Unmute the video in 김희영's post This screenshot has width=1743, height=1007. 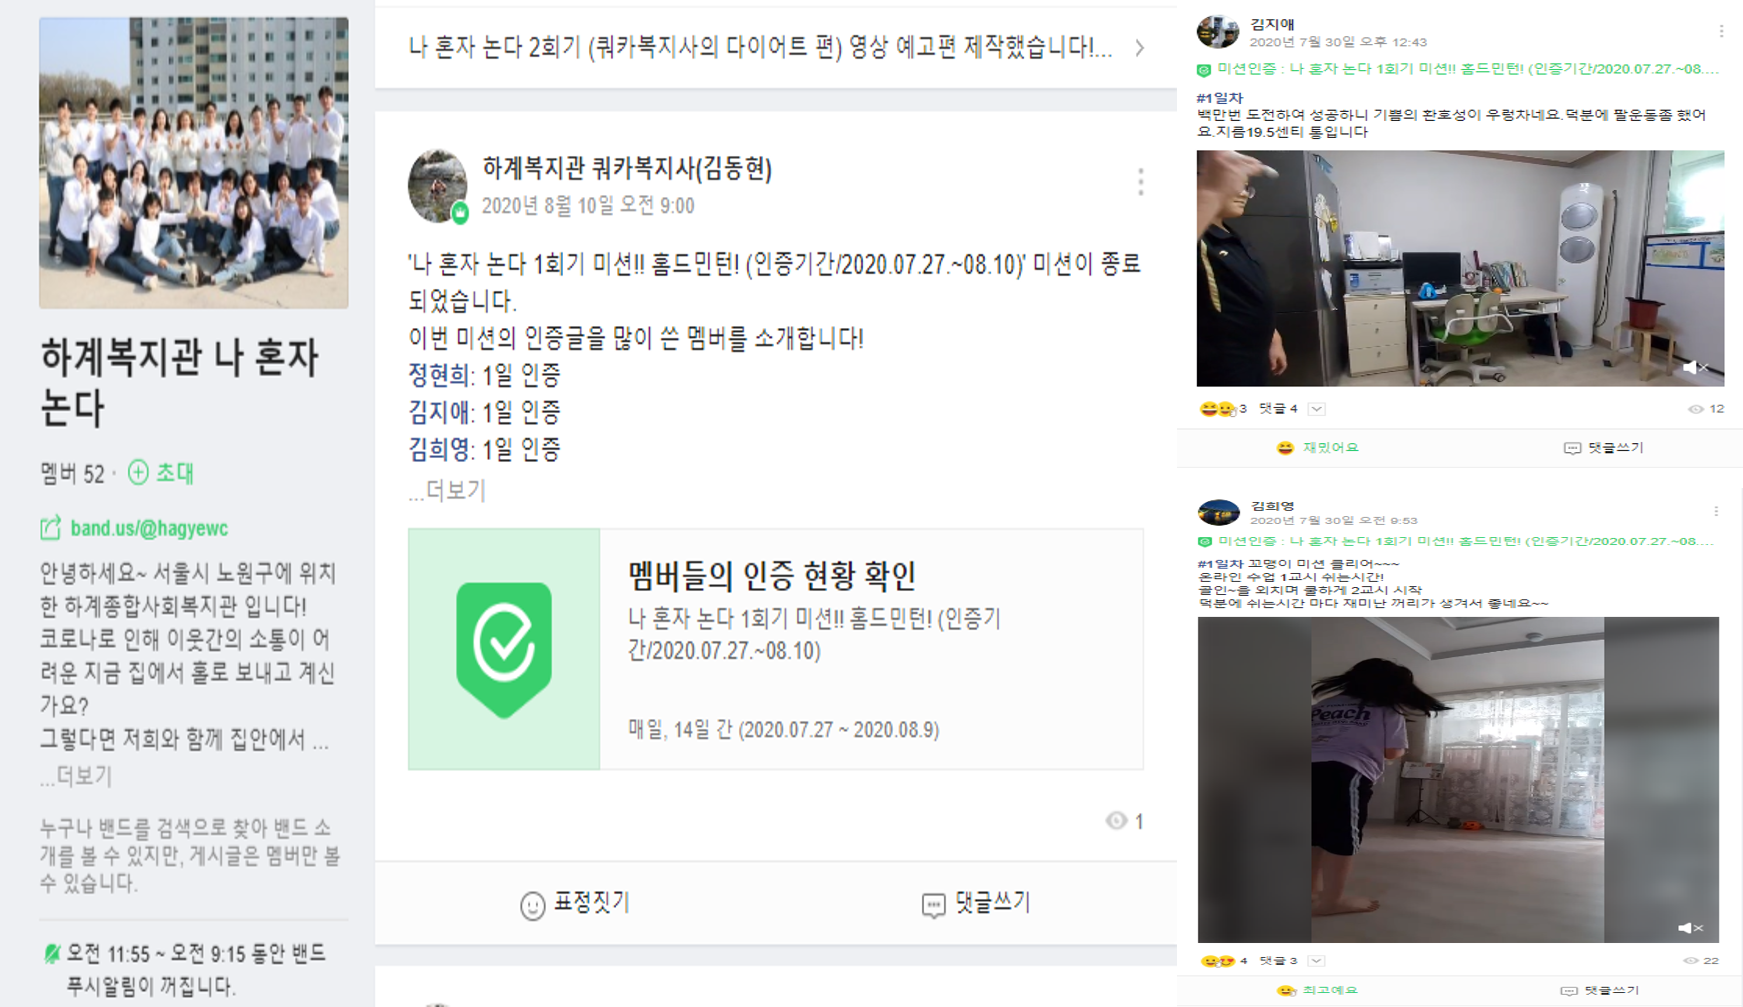coord(1690,928)
